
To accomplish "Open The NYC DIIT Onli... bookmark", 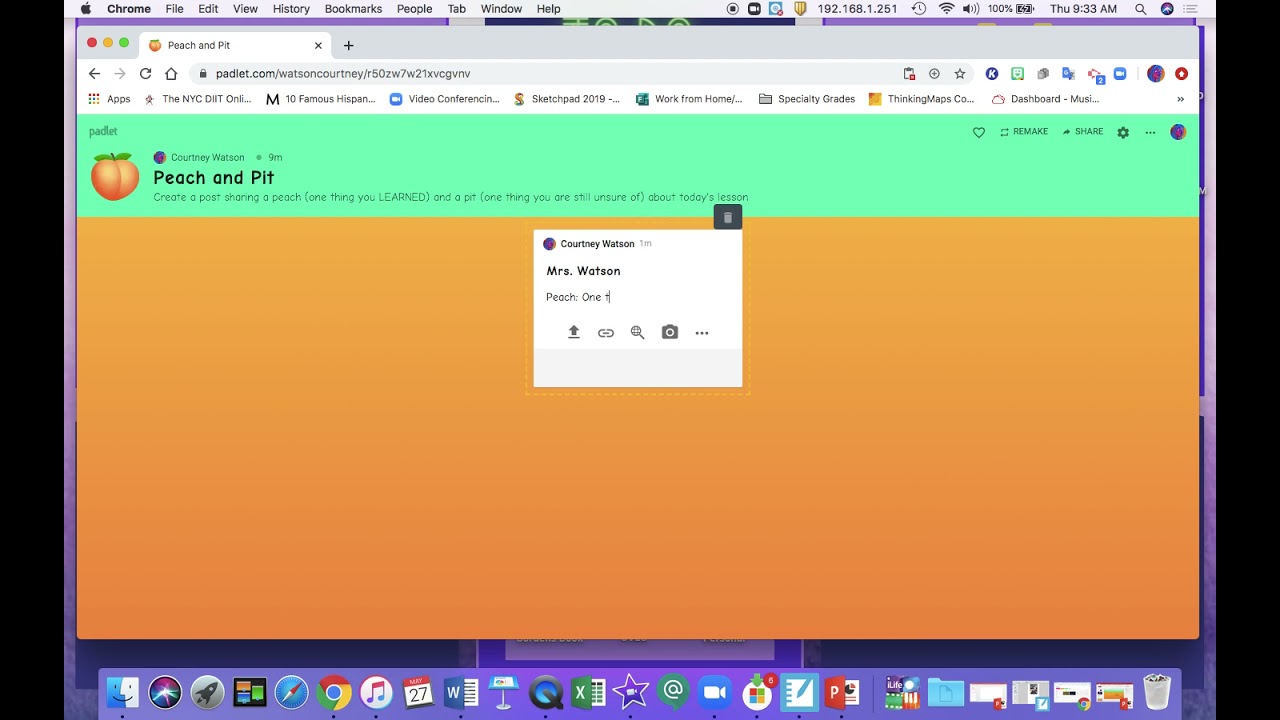I will pos(198,99).
